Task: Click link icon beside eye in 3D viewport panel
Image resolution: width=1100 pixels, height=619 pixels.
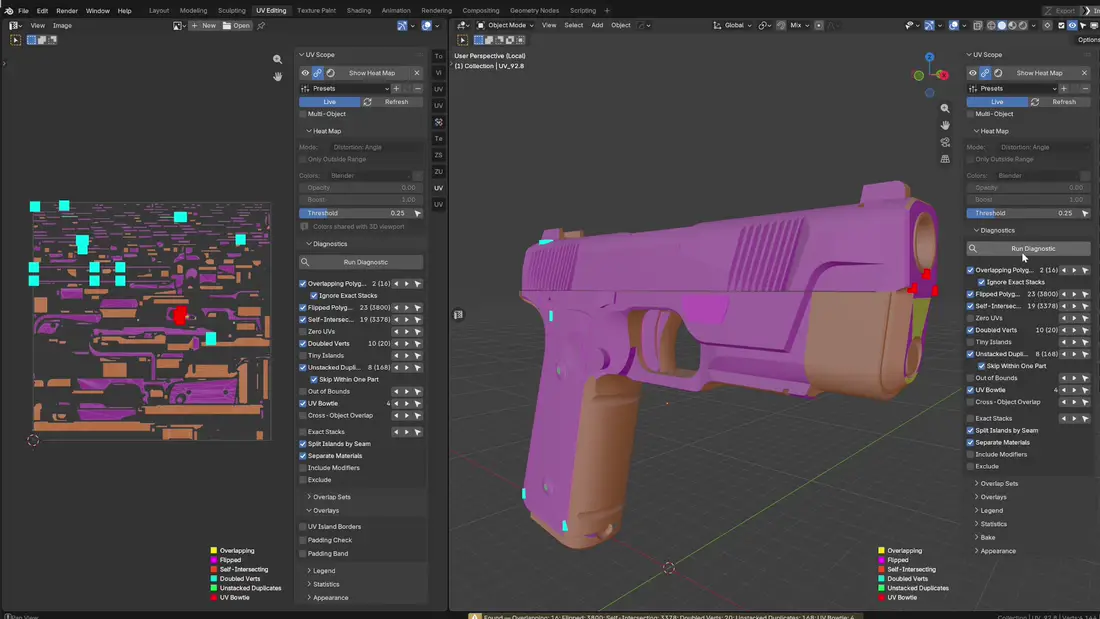Action: (985, 73)
